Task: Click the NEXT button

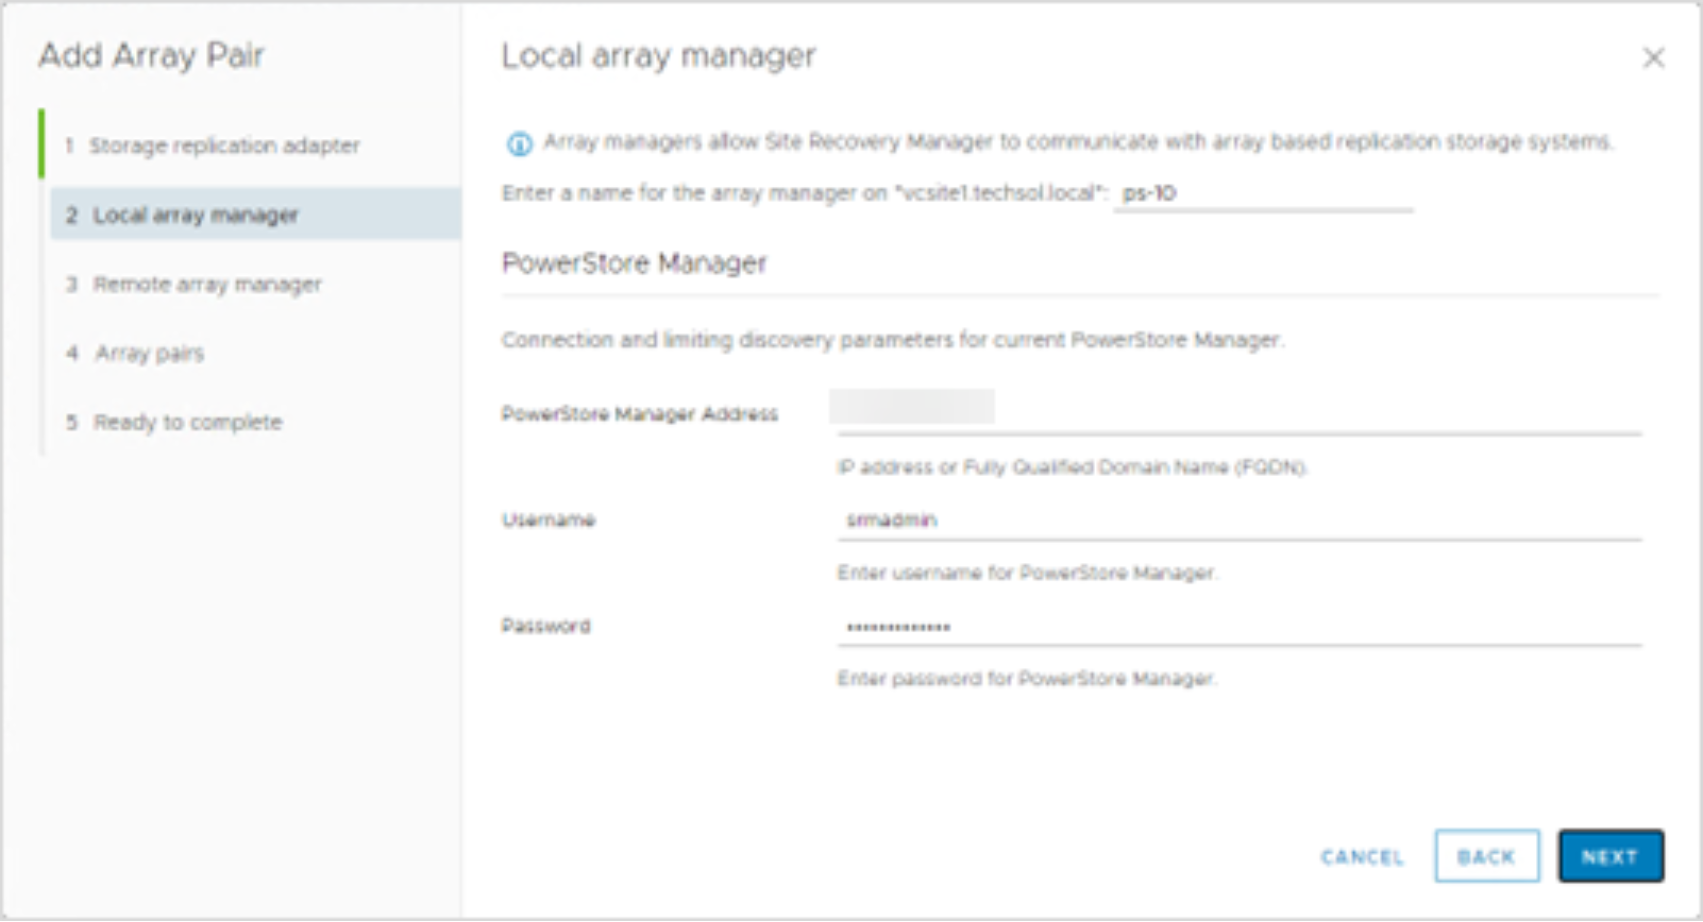Action: (1610, 856)
